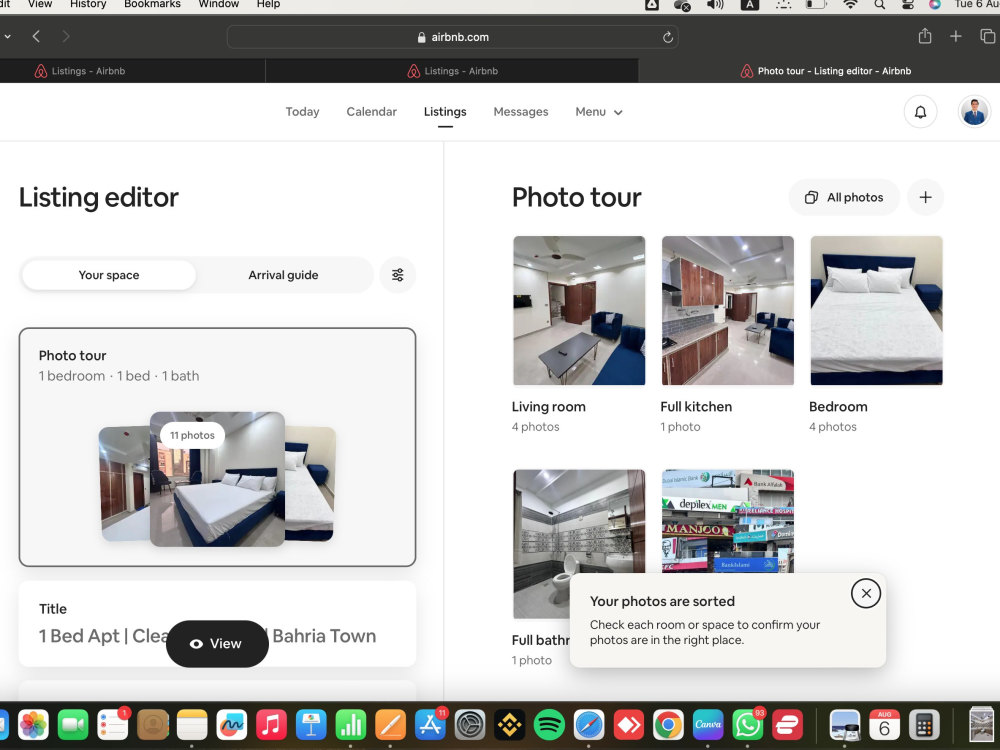Open the host profile avatar
1000x750 pixels.
click(974, 112)
